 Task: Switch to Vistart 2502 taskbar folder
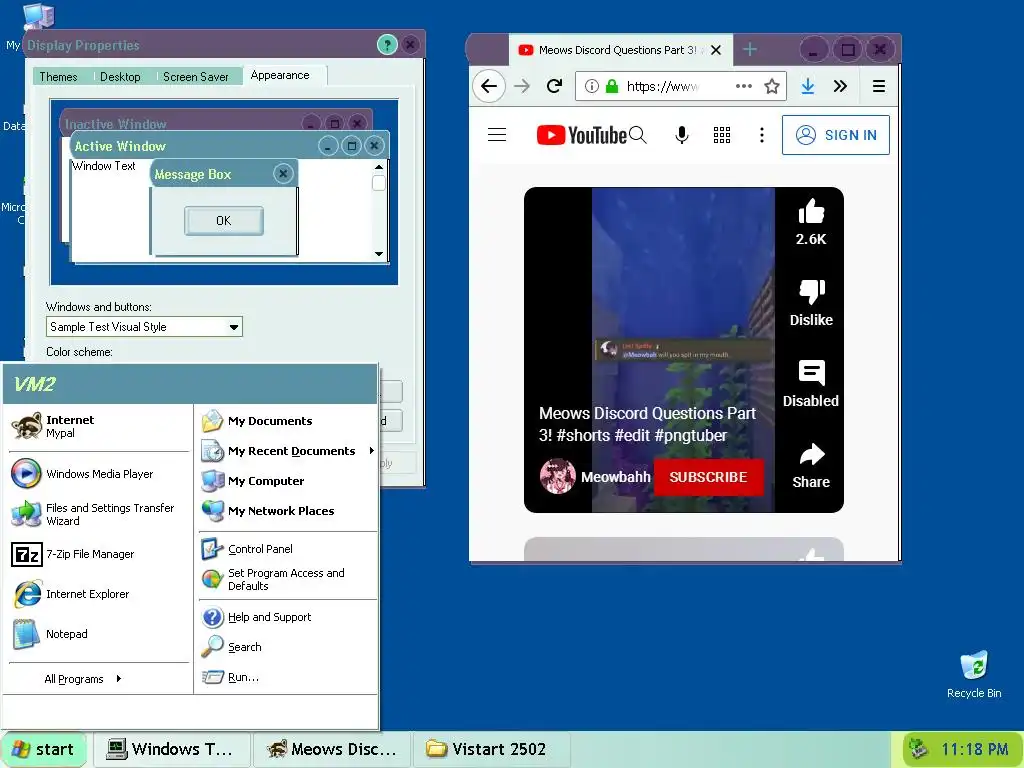point(492,749)
